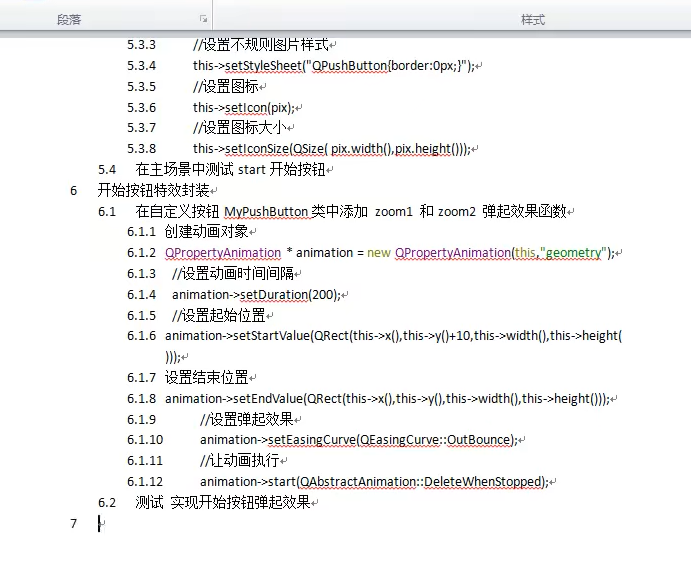This screenshot has width=691, height=586.
Task: Click the animation->setEndValue code line
Action: click(x=387, y=399)
